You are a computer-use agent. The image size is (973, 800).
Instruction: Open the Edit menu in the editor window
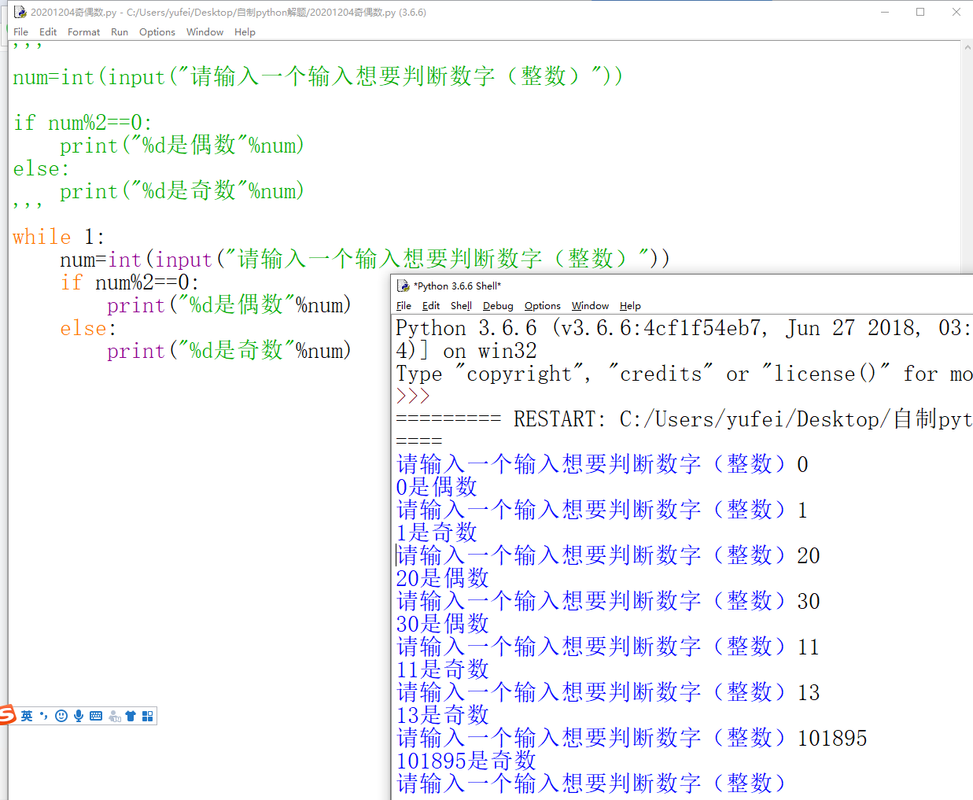(x=48, y=32)
